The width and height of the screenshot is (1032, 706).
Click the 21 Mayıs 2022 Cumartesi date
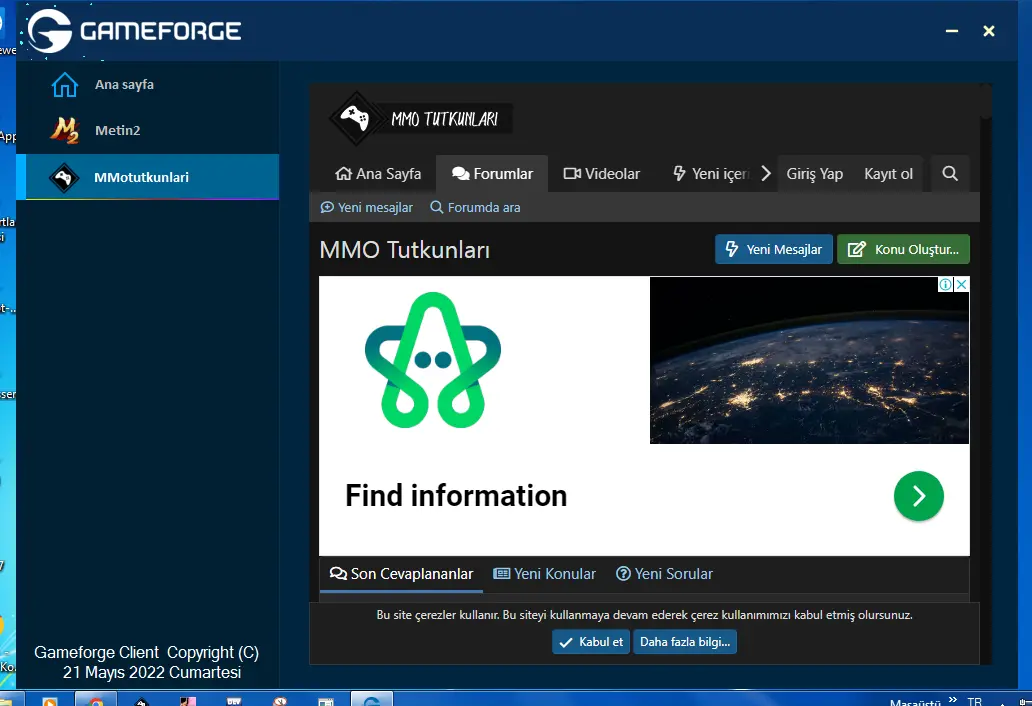tap(152, 672)
